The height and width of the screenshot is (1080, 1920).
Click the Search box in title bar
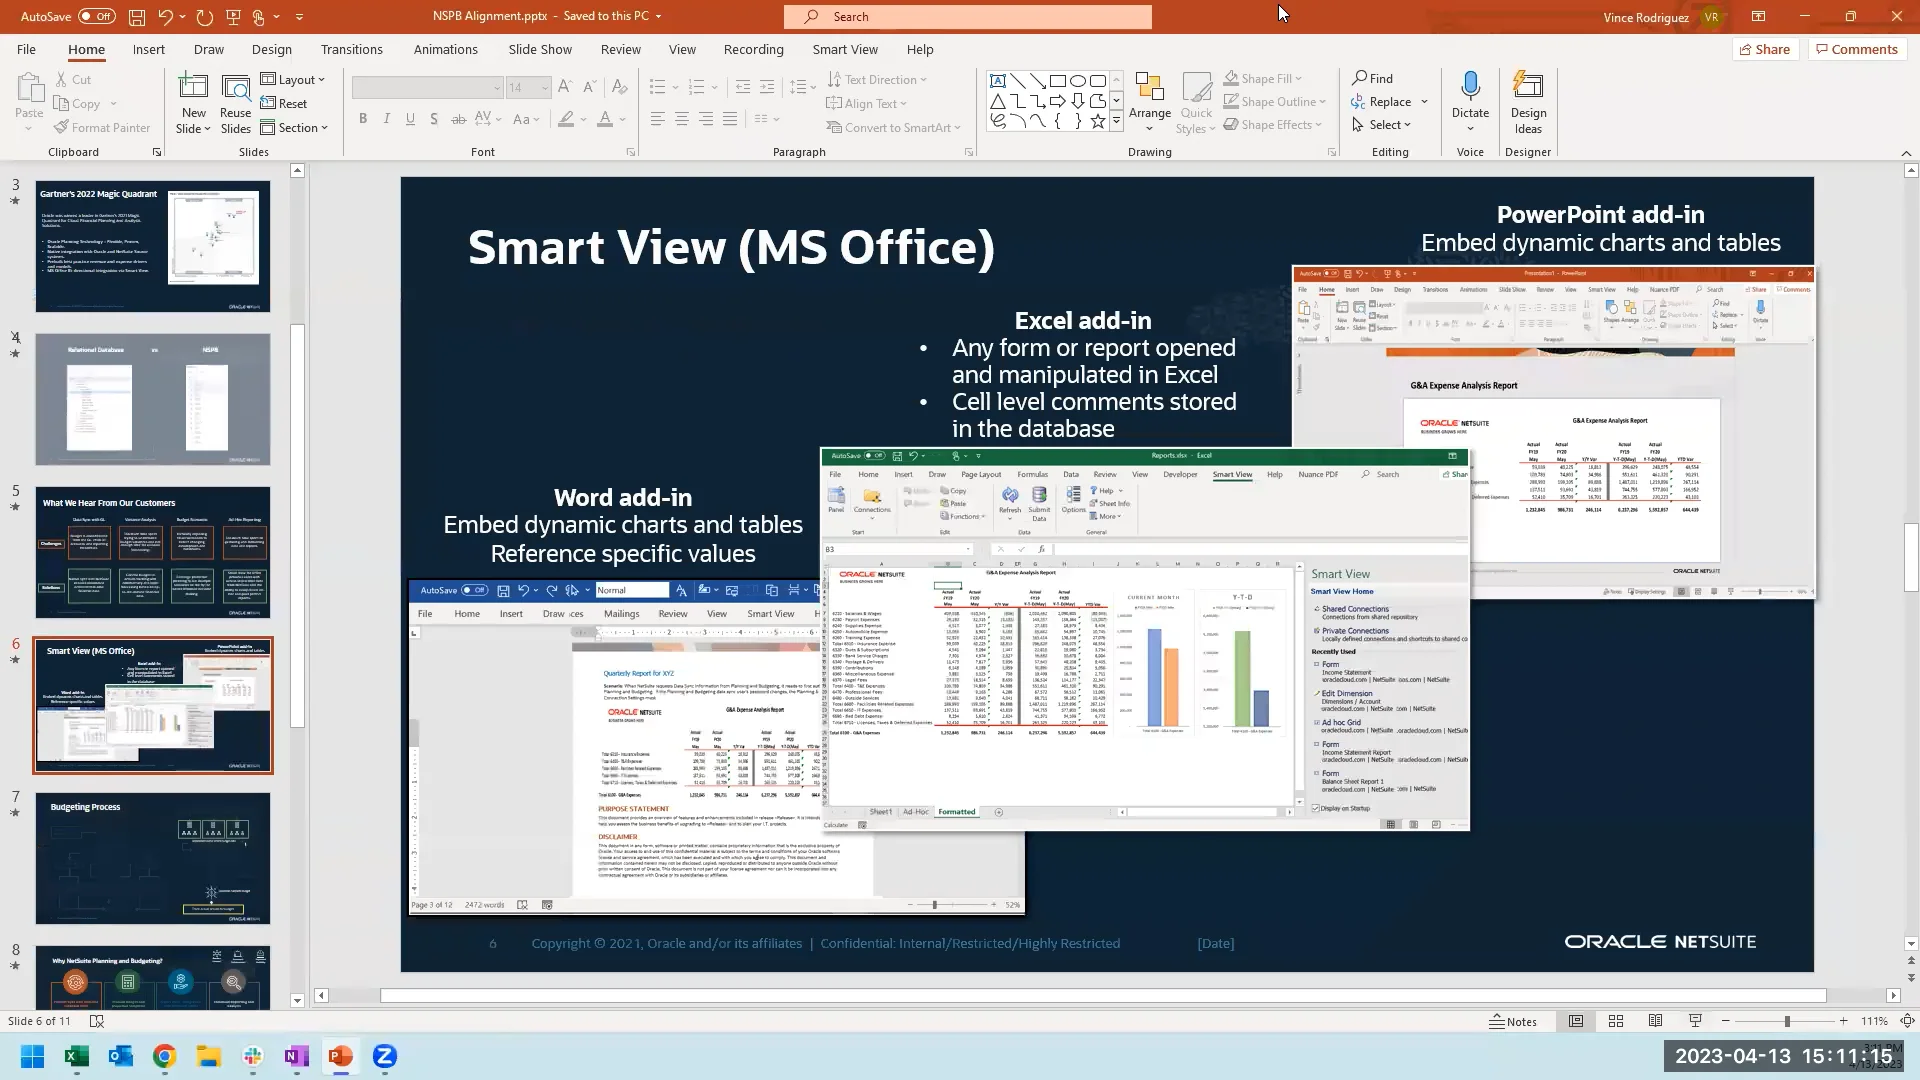click(968, 17)
